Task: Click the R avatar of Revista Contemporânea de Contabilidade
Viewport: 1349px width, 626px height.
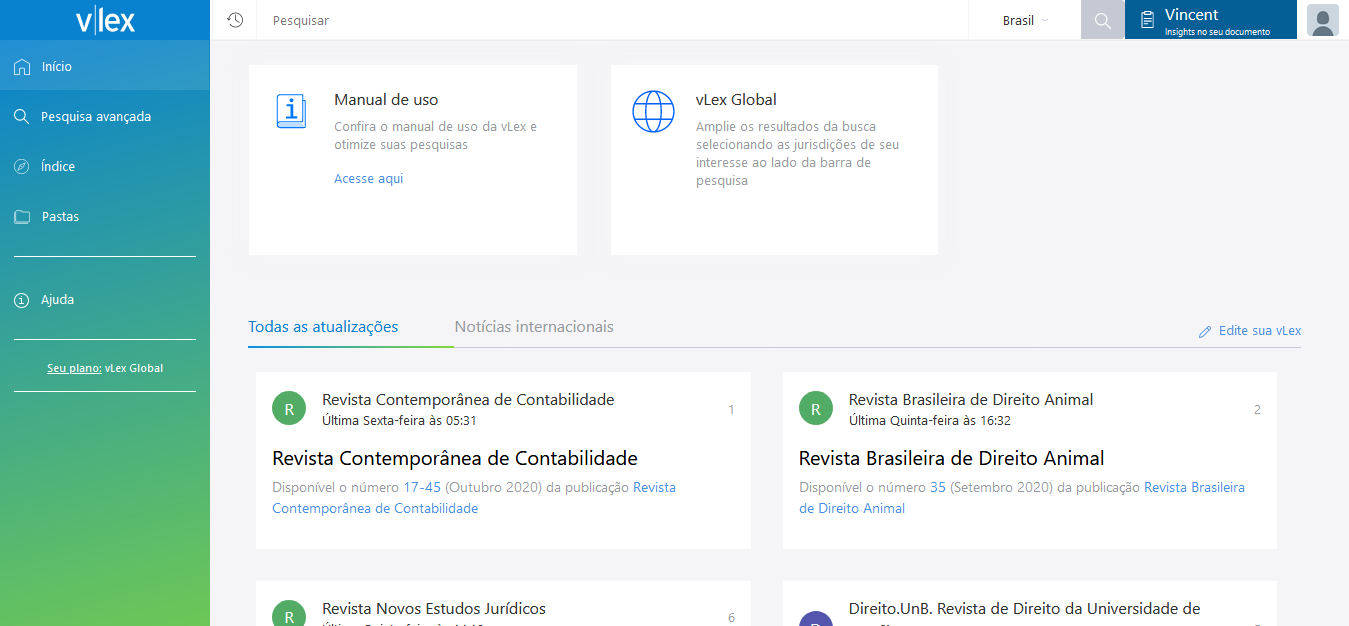Action: pyautogui.click(x=289, y=408)
